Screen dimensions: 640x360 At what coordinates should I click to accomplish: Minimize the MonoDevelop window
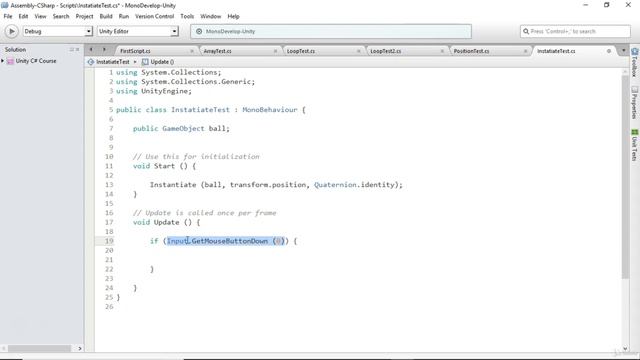click(x=585, y=5)
